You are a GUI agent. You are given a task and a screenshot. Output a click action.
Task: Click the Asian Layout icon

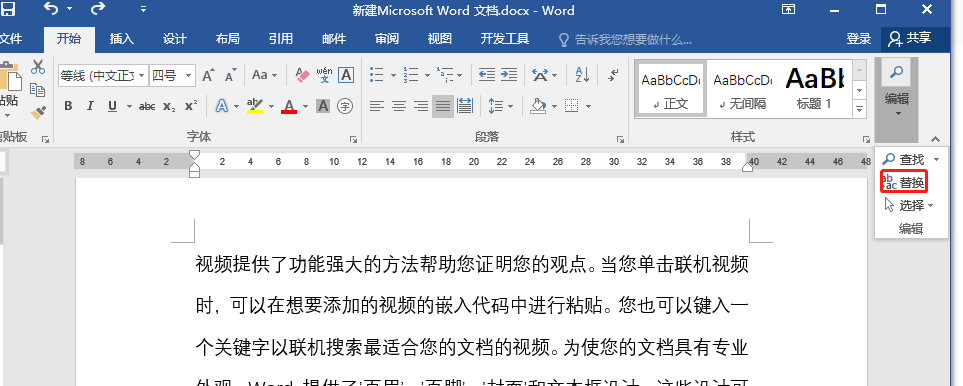(x=540, y=75)
